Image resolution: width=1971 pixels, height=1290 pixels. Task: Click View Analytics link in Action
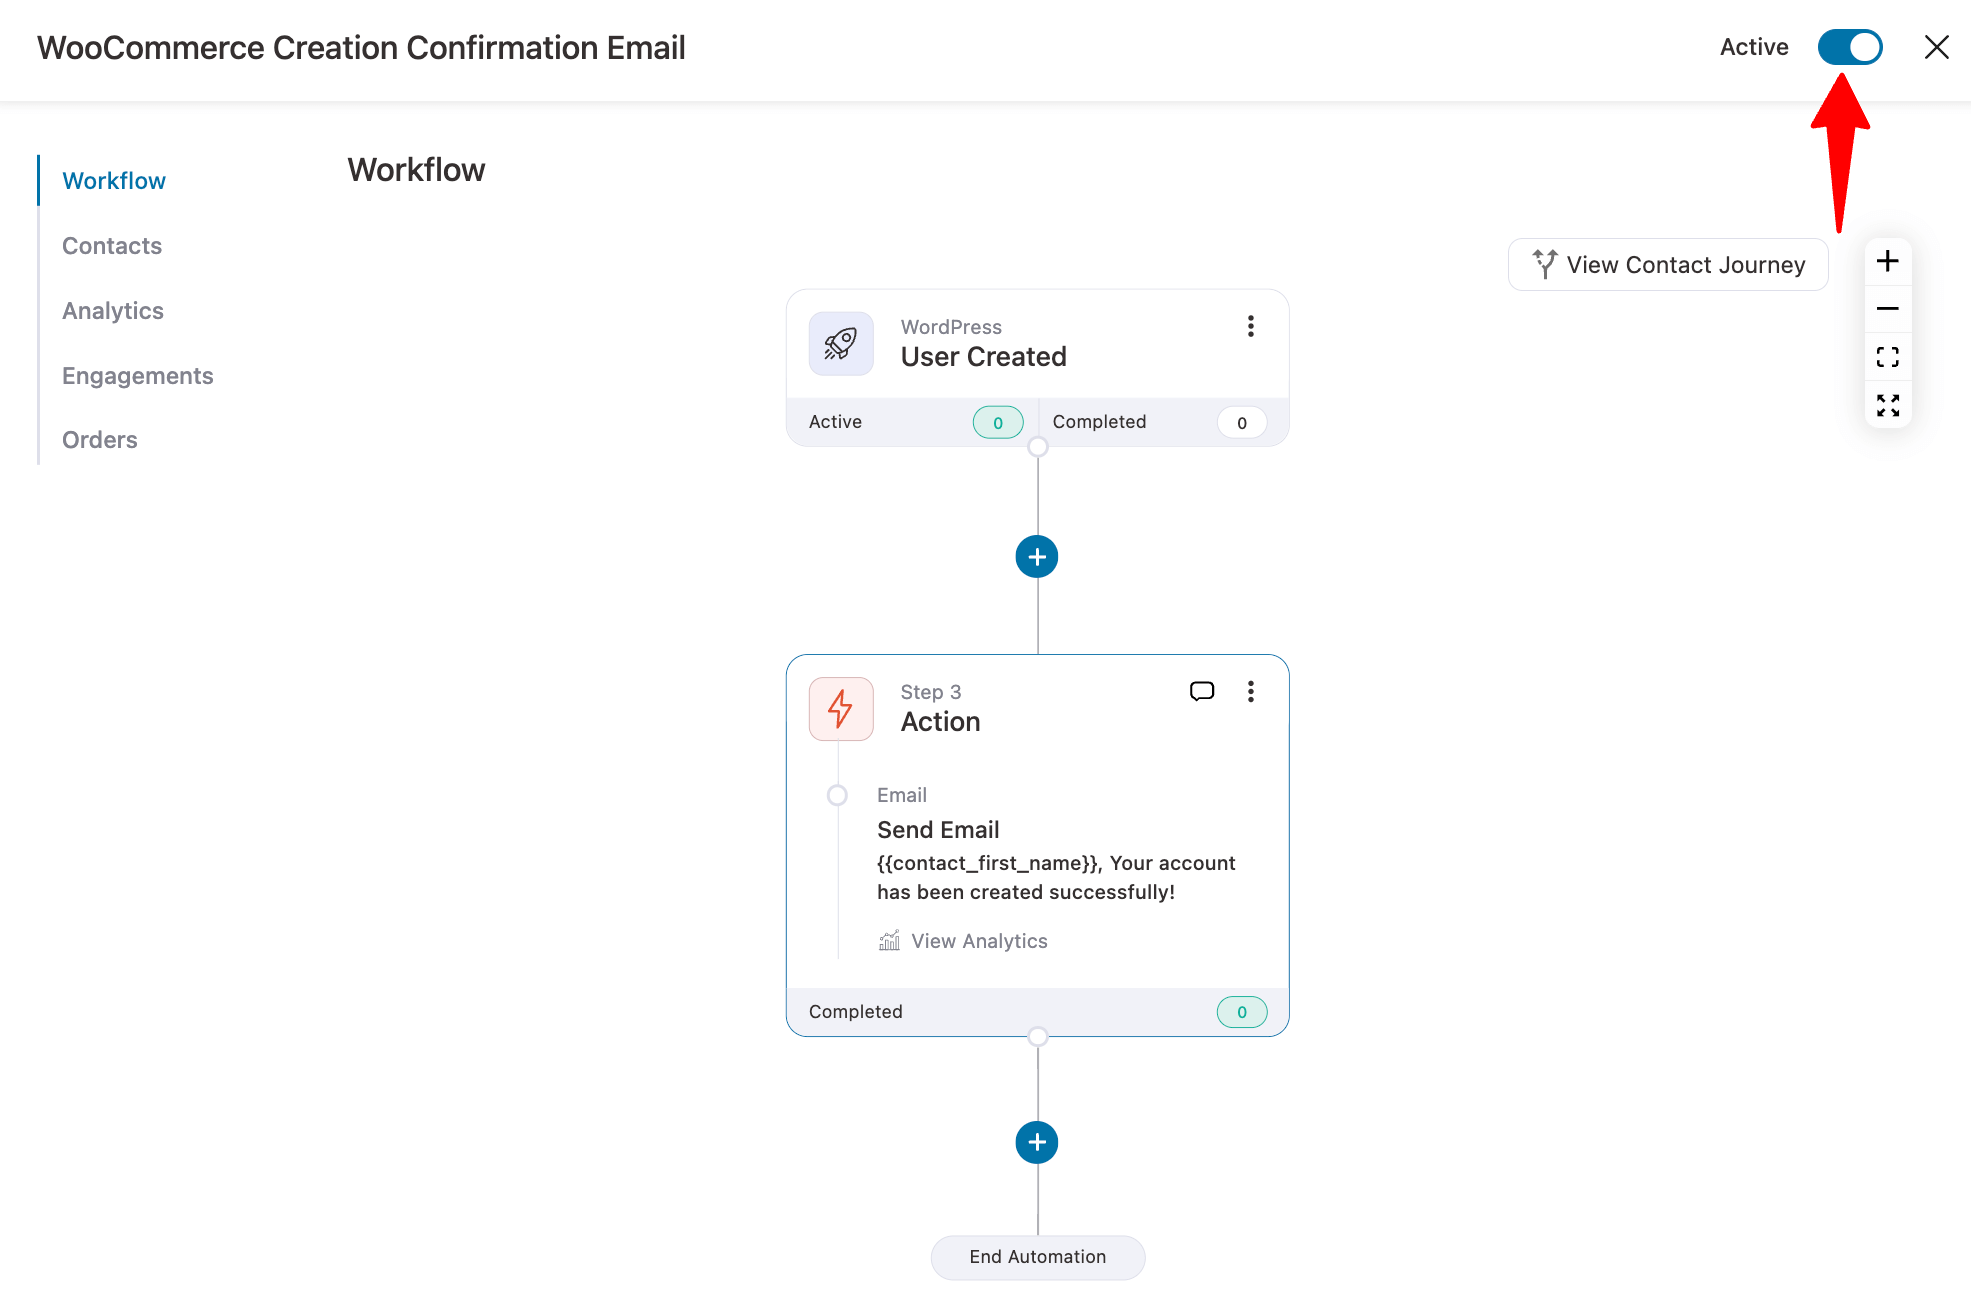979,941
